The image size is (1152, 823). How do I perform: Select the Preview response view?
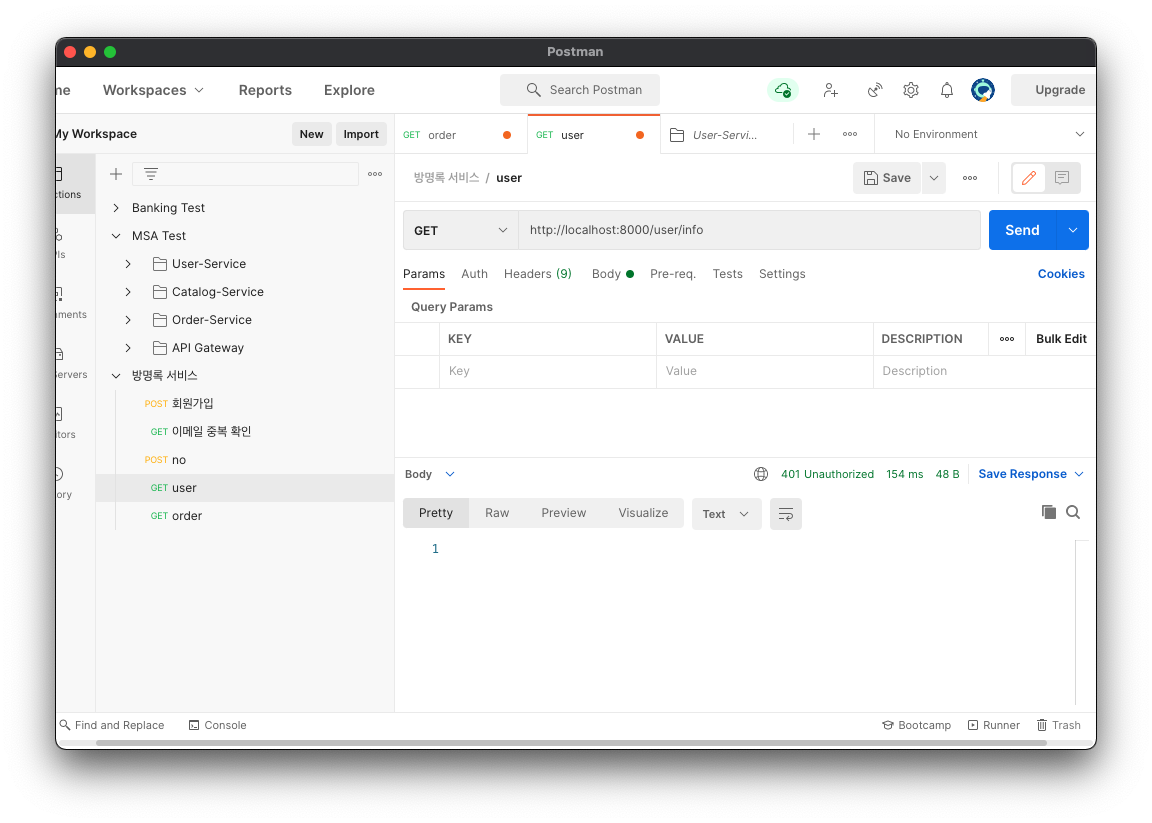(x=564, y=513)
